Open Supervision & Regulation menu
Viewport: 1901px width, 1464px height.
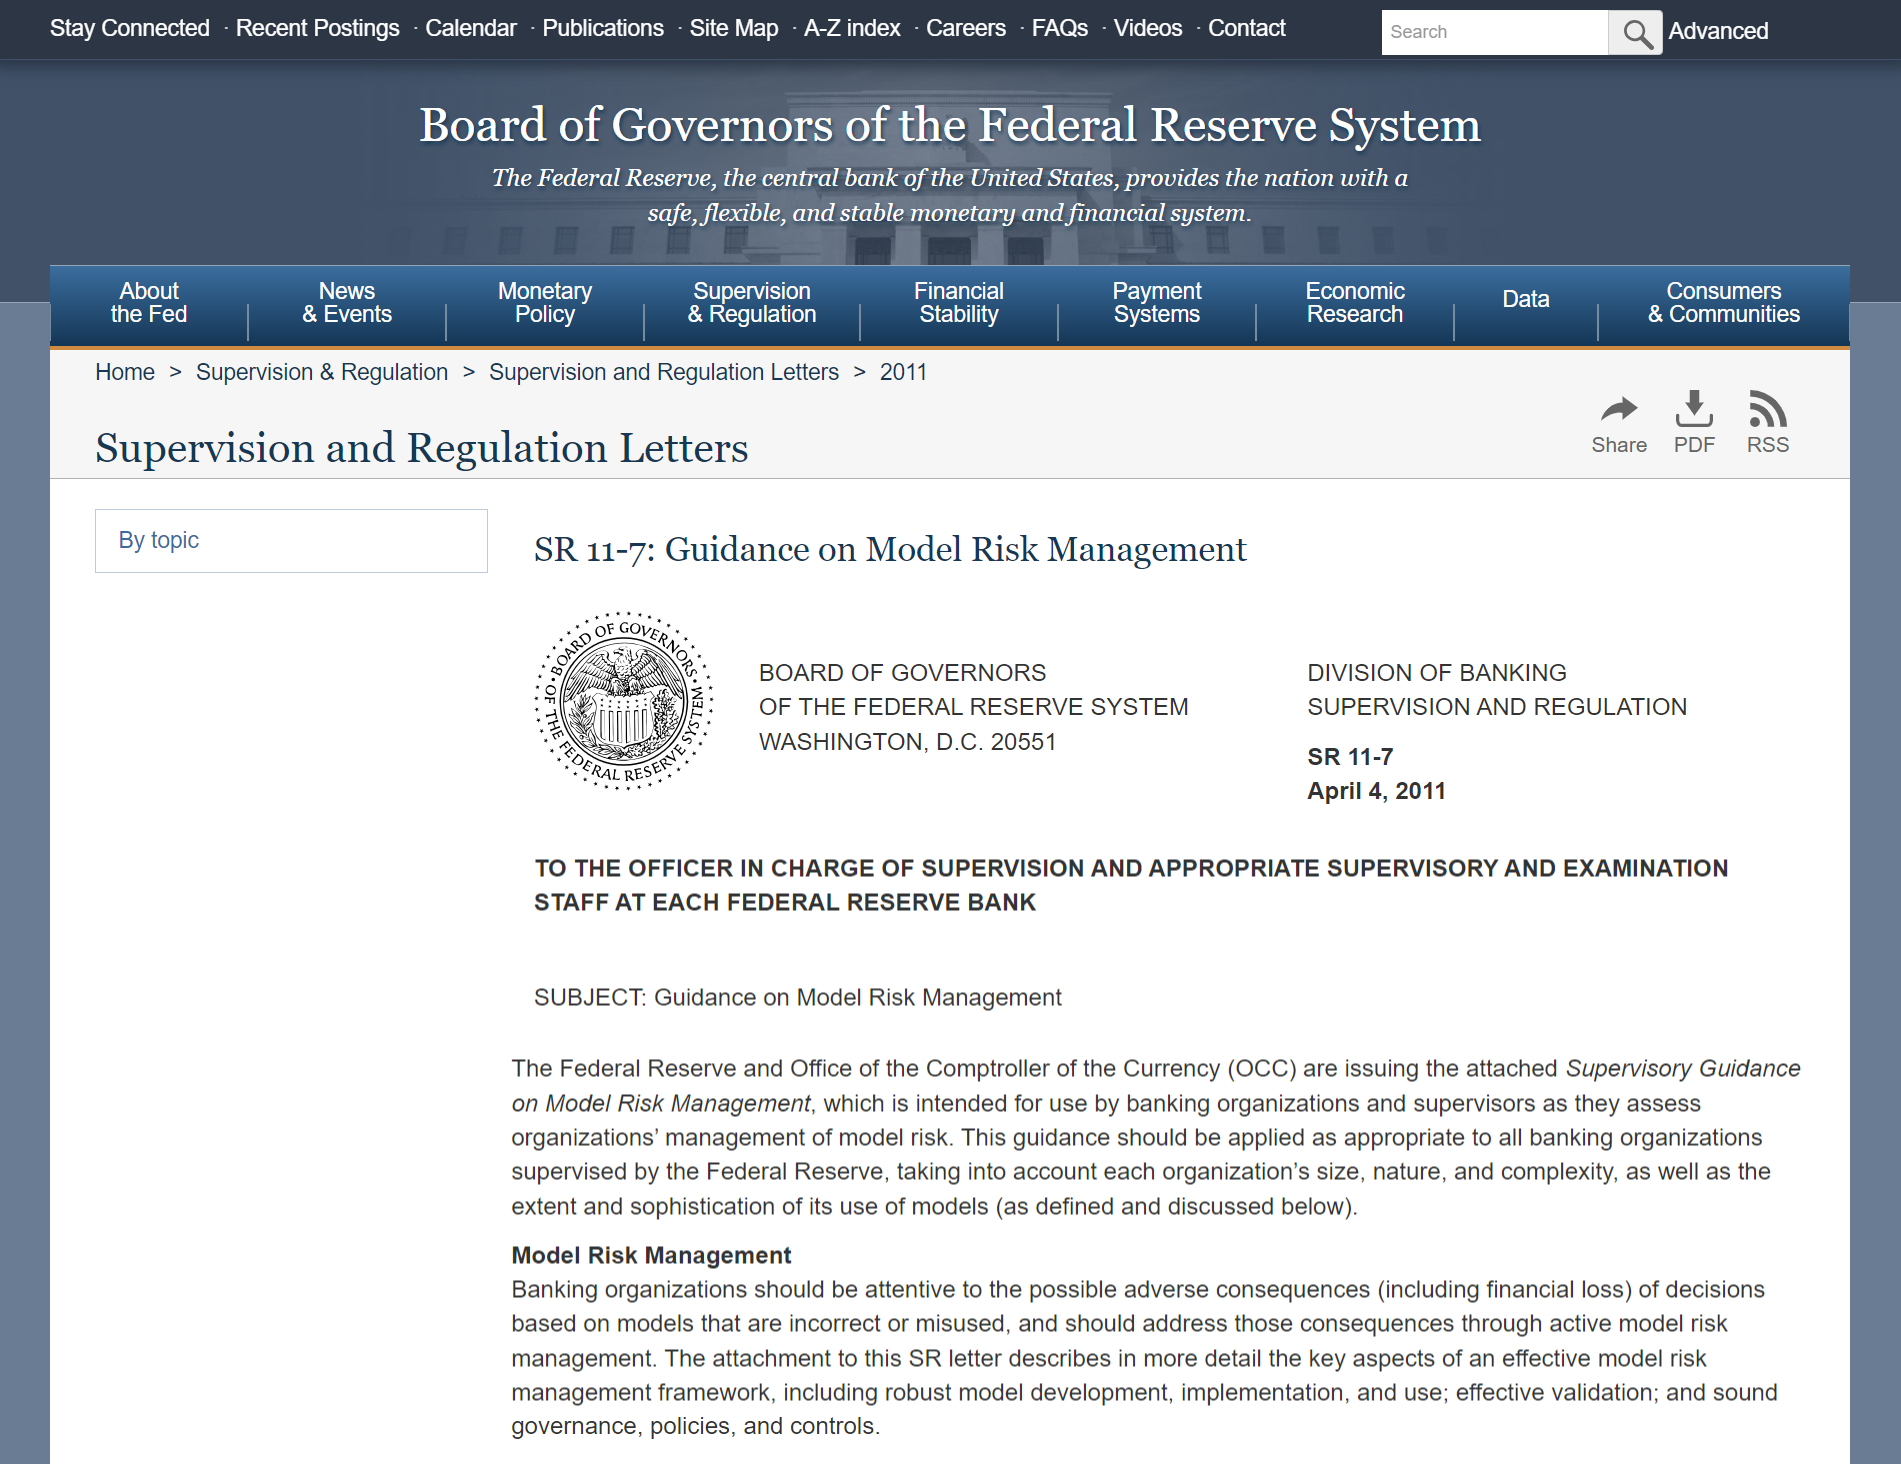coord(752,303)
